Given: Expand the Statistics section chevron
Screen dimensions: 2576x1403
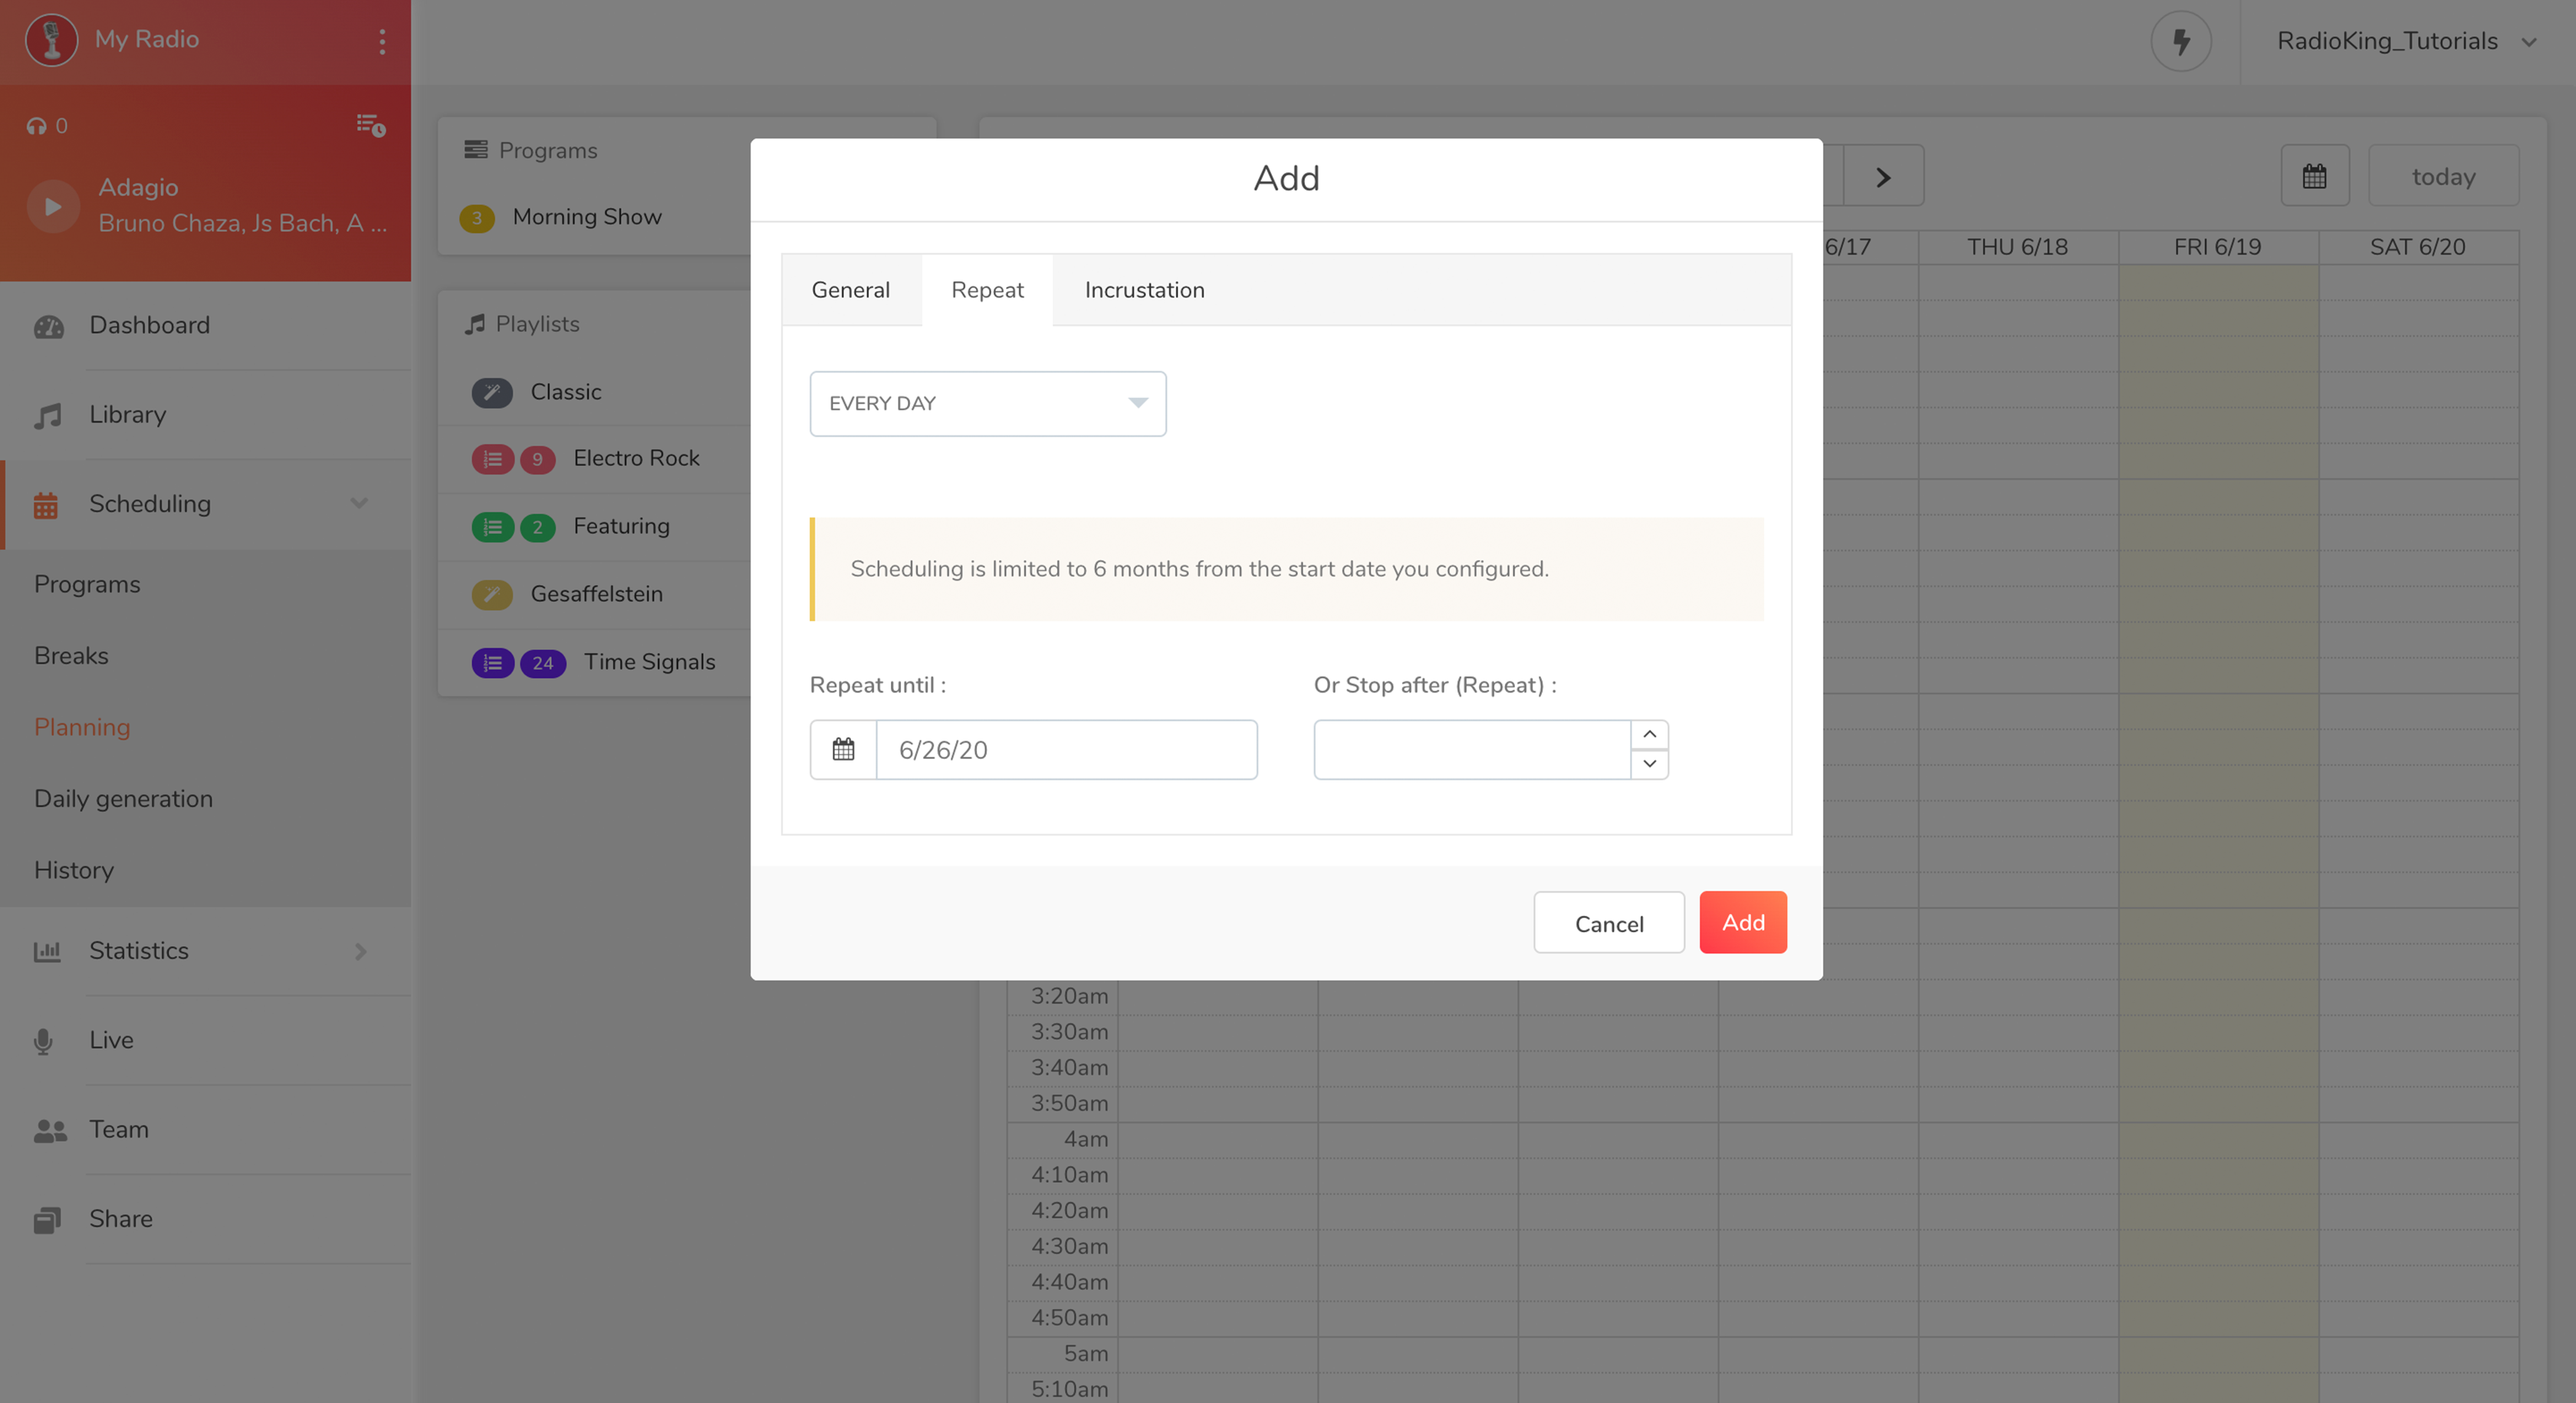Looking at the screenshot, I should pos(361,951).
